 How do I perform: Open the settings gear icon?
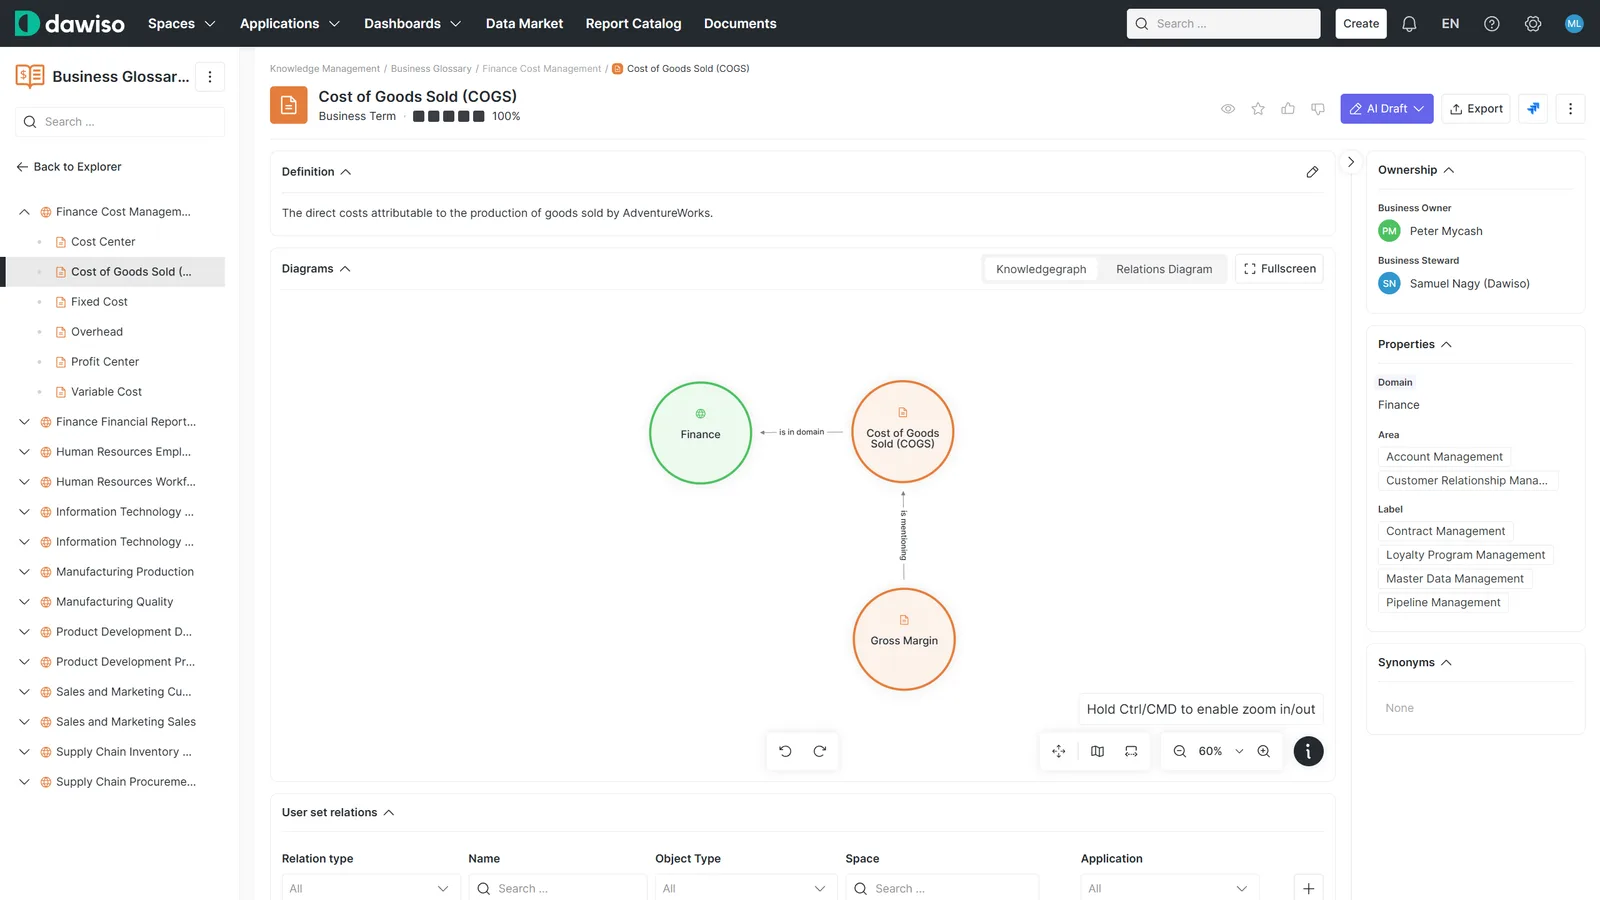[x=1533, y=24]
